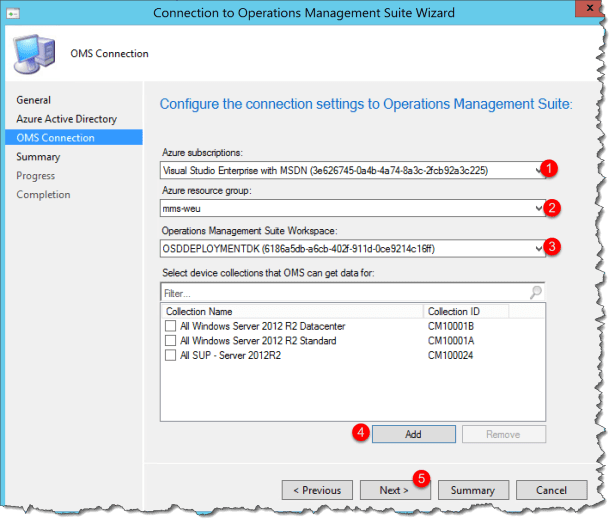Go to the Azure Active Directory step
Viewport: 615px width, 524px height.
[67, 119]
